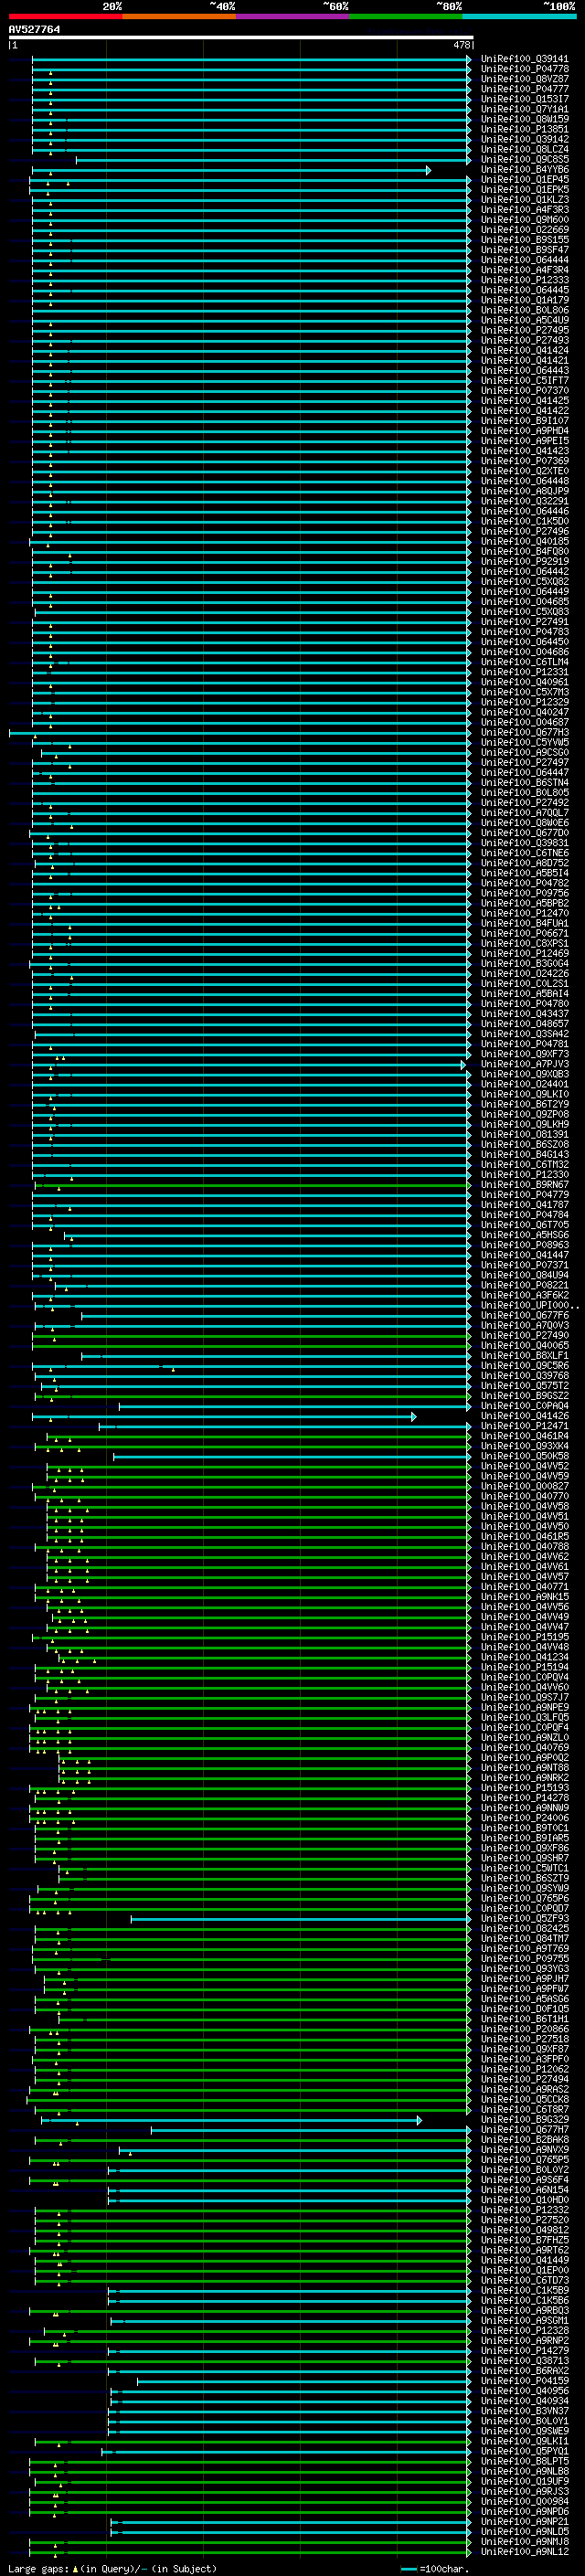Select hit UniRef100_Q41234

[525, 1657]
